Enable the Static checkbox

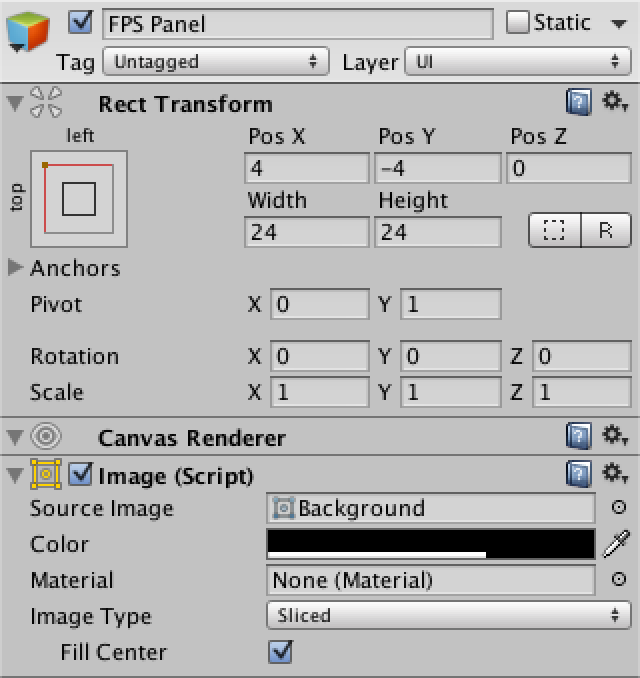(518, 22)
